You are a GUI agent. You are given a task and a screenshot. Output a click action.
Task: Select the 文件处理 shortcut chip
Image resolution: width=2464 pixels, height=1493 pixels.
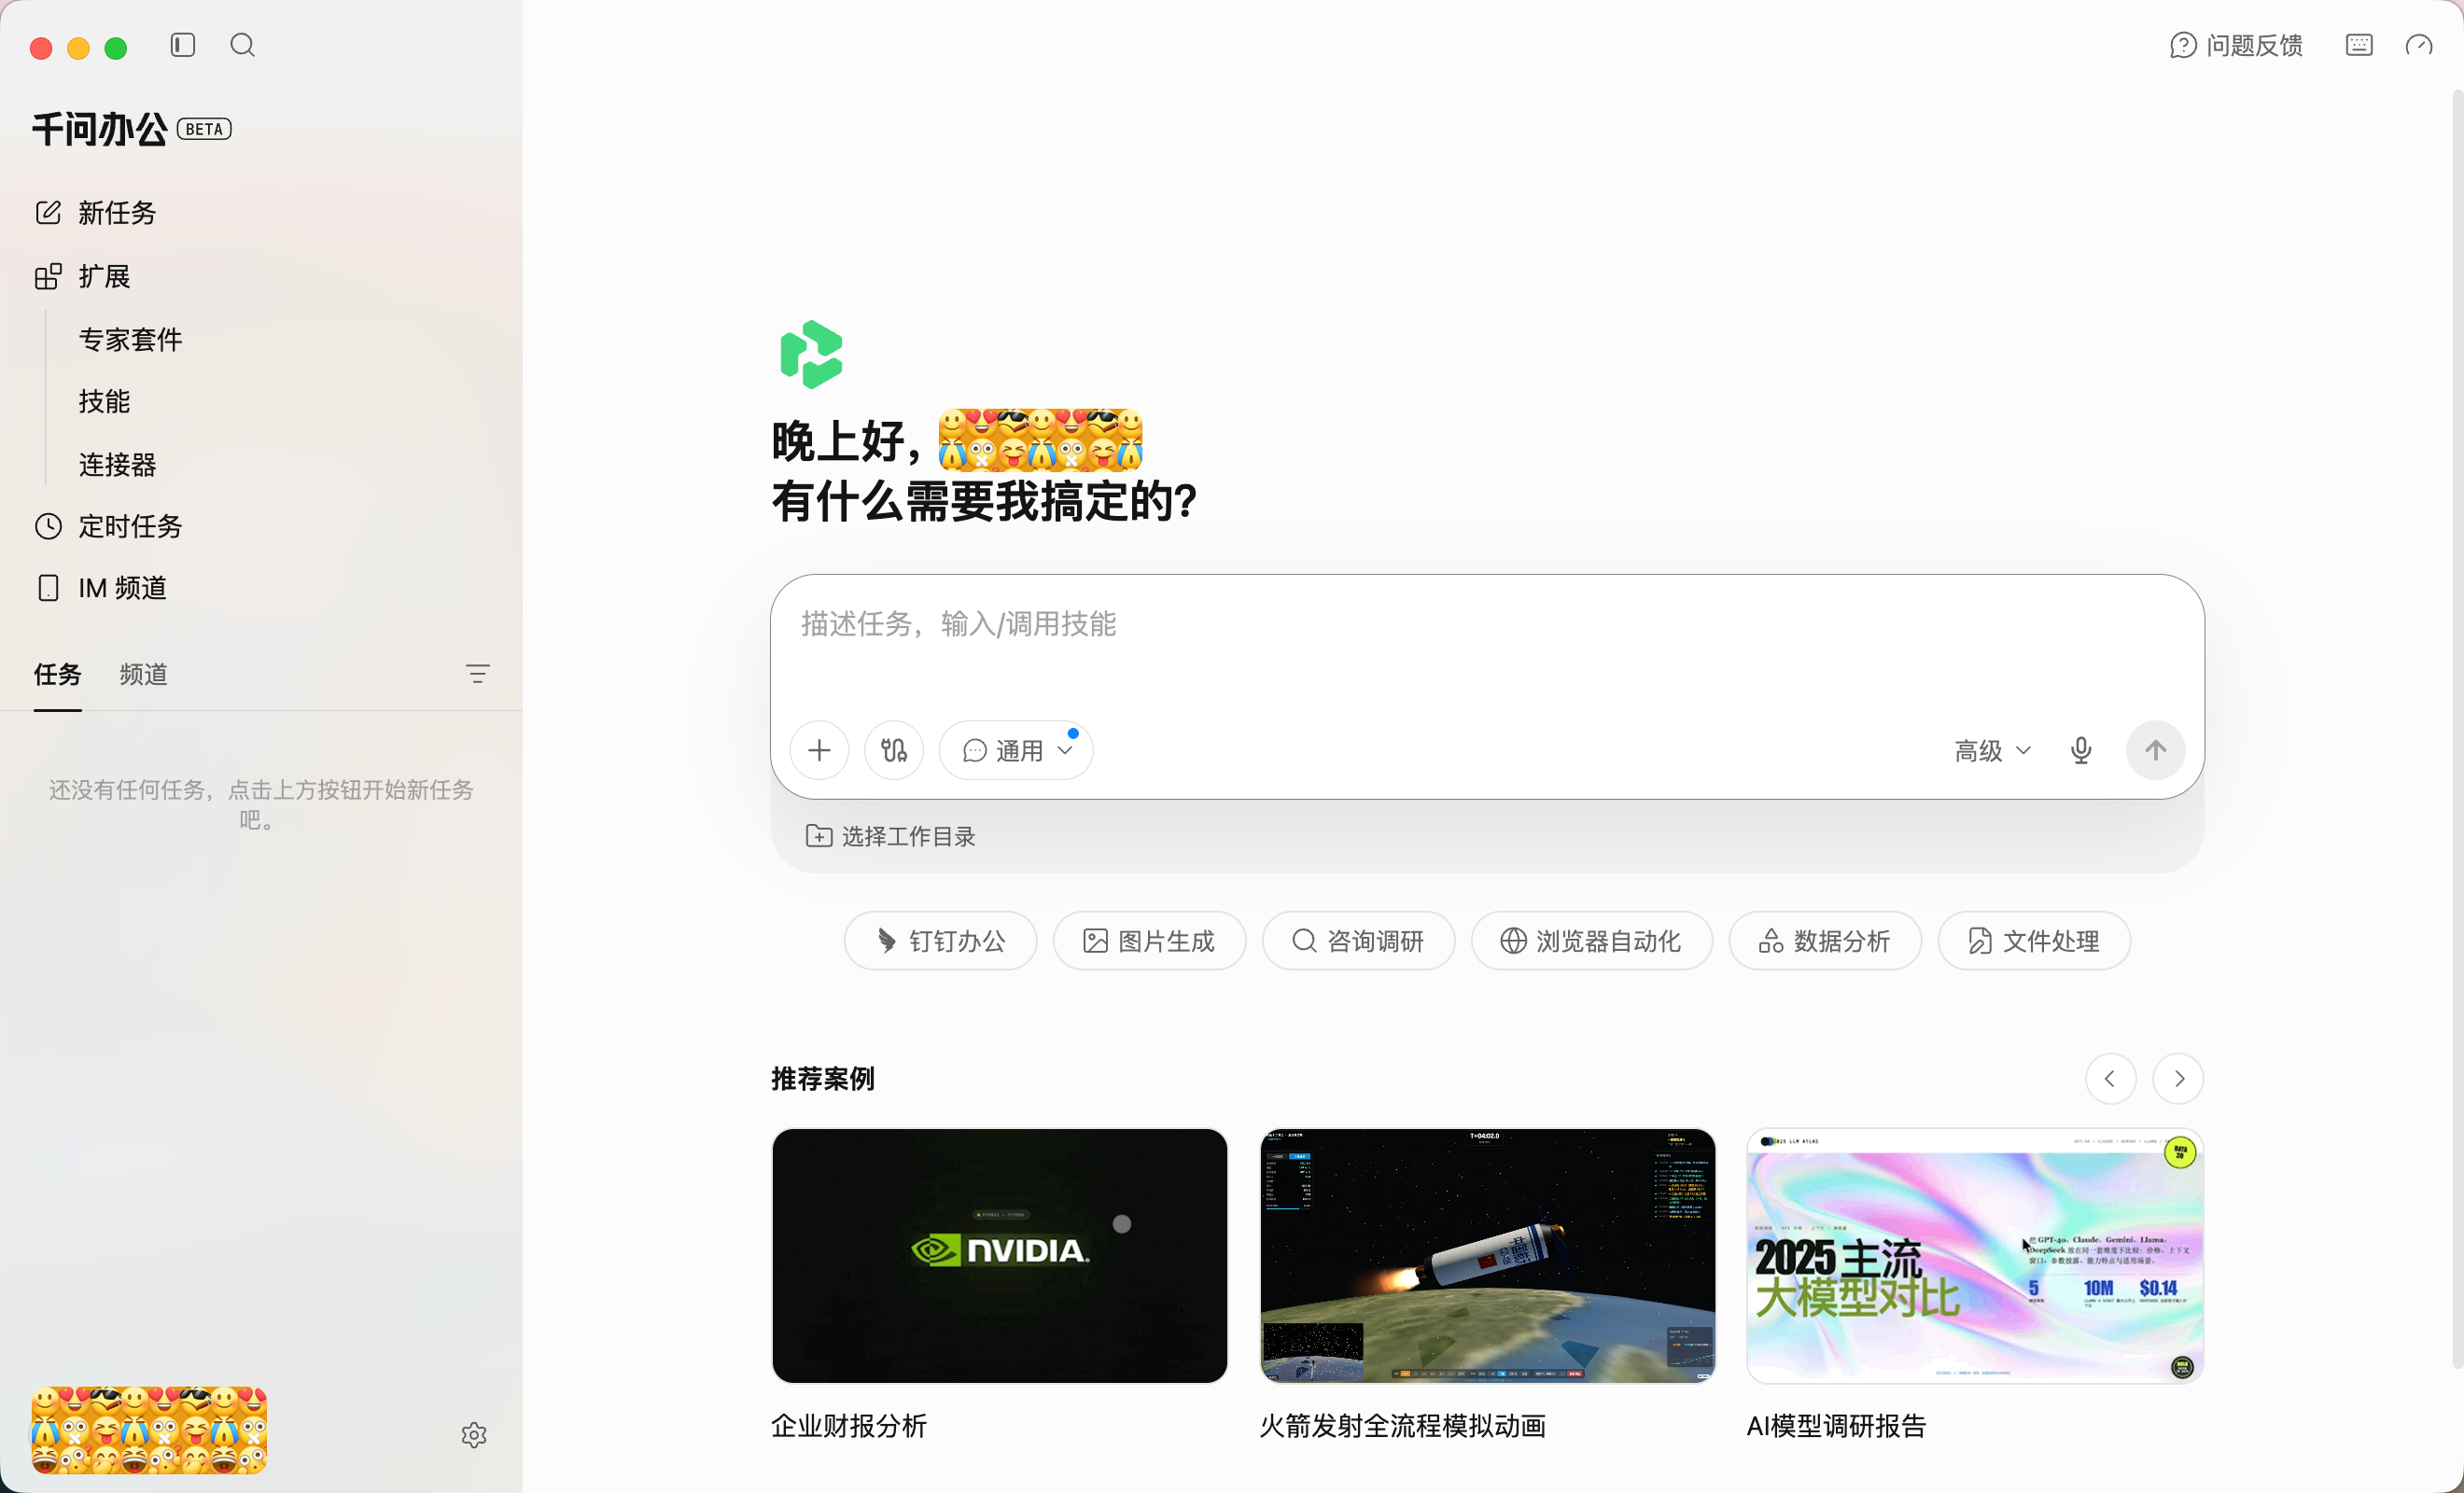[x=2034, y=941]
